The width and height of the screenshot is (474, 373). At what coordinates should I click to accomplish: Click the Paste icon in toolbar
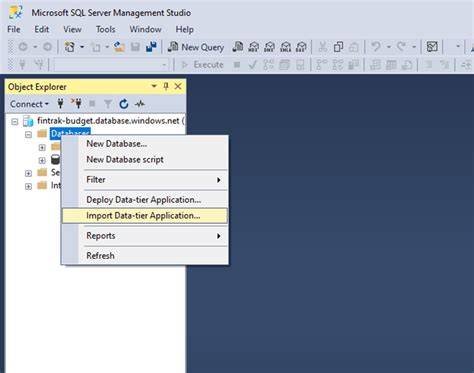click(x=354, y=47)
